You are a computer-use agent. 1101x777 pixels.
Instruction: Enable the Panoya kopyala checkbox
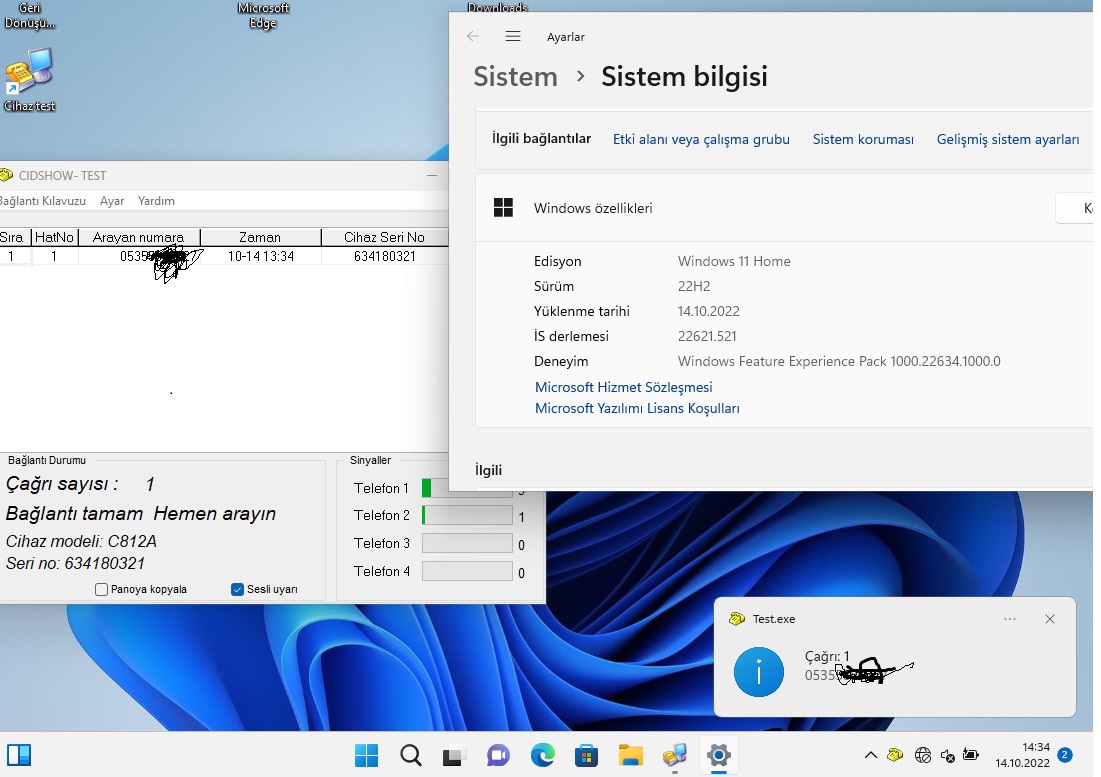[101, 590]
